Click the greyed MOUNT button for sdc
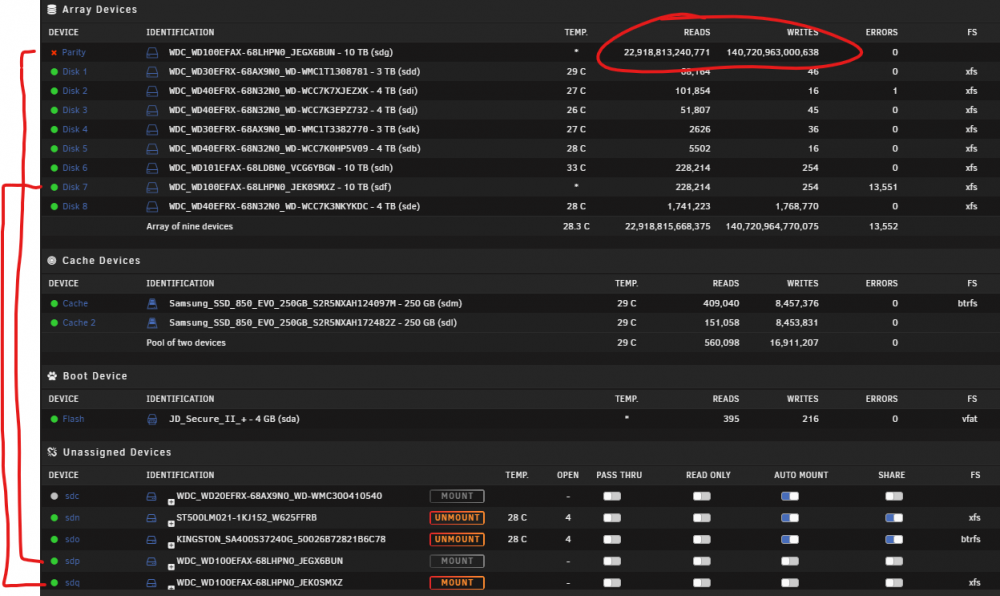This screenshot has height=596, width=1000. pyautogui.click(x=457, y=497)
